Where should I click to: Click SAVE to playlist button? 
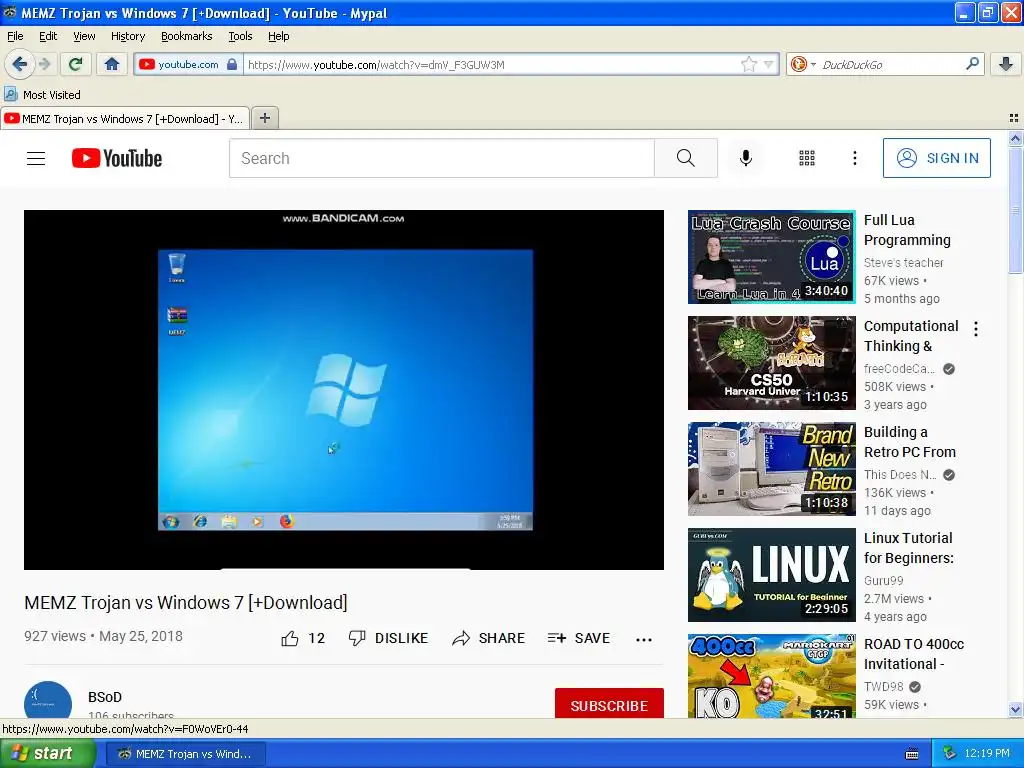click(x=579, y=638)
